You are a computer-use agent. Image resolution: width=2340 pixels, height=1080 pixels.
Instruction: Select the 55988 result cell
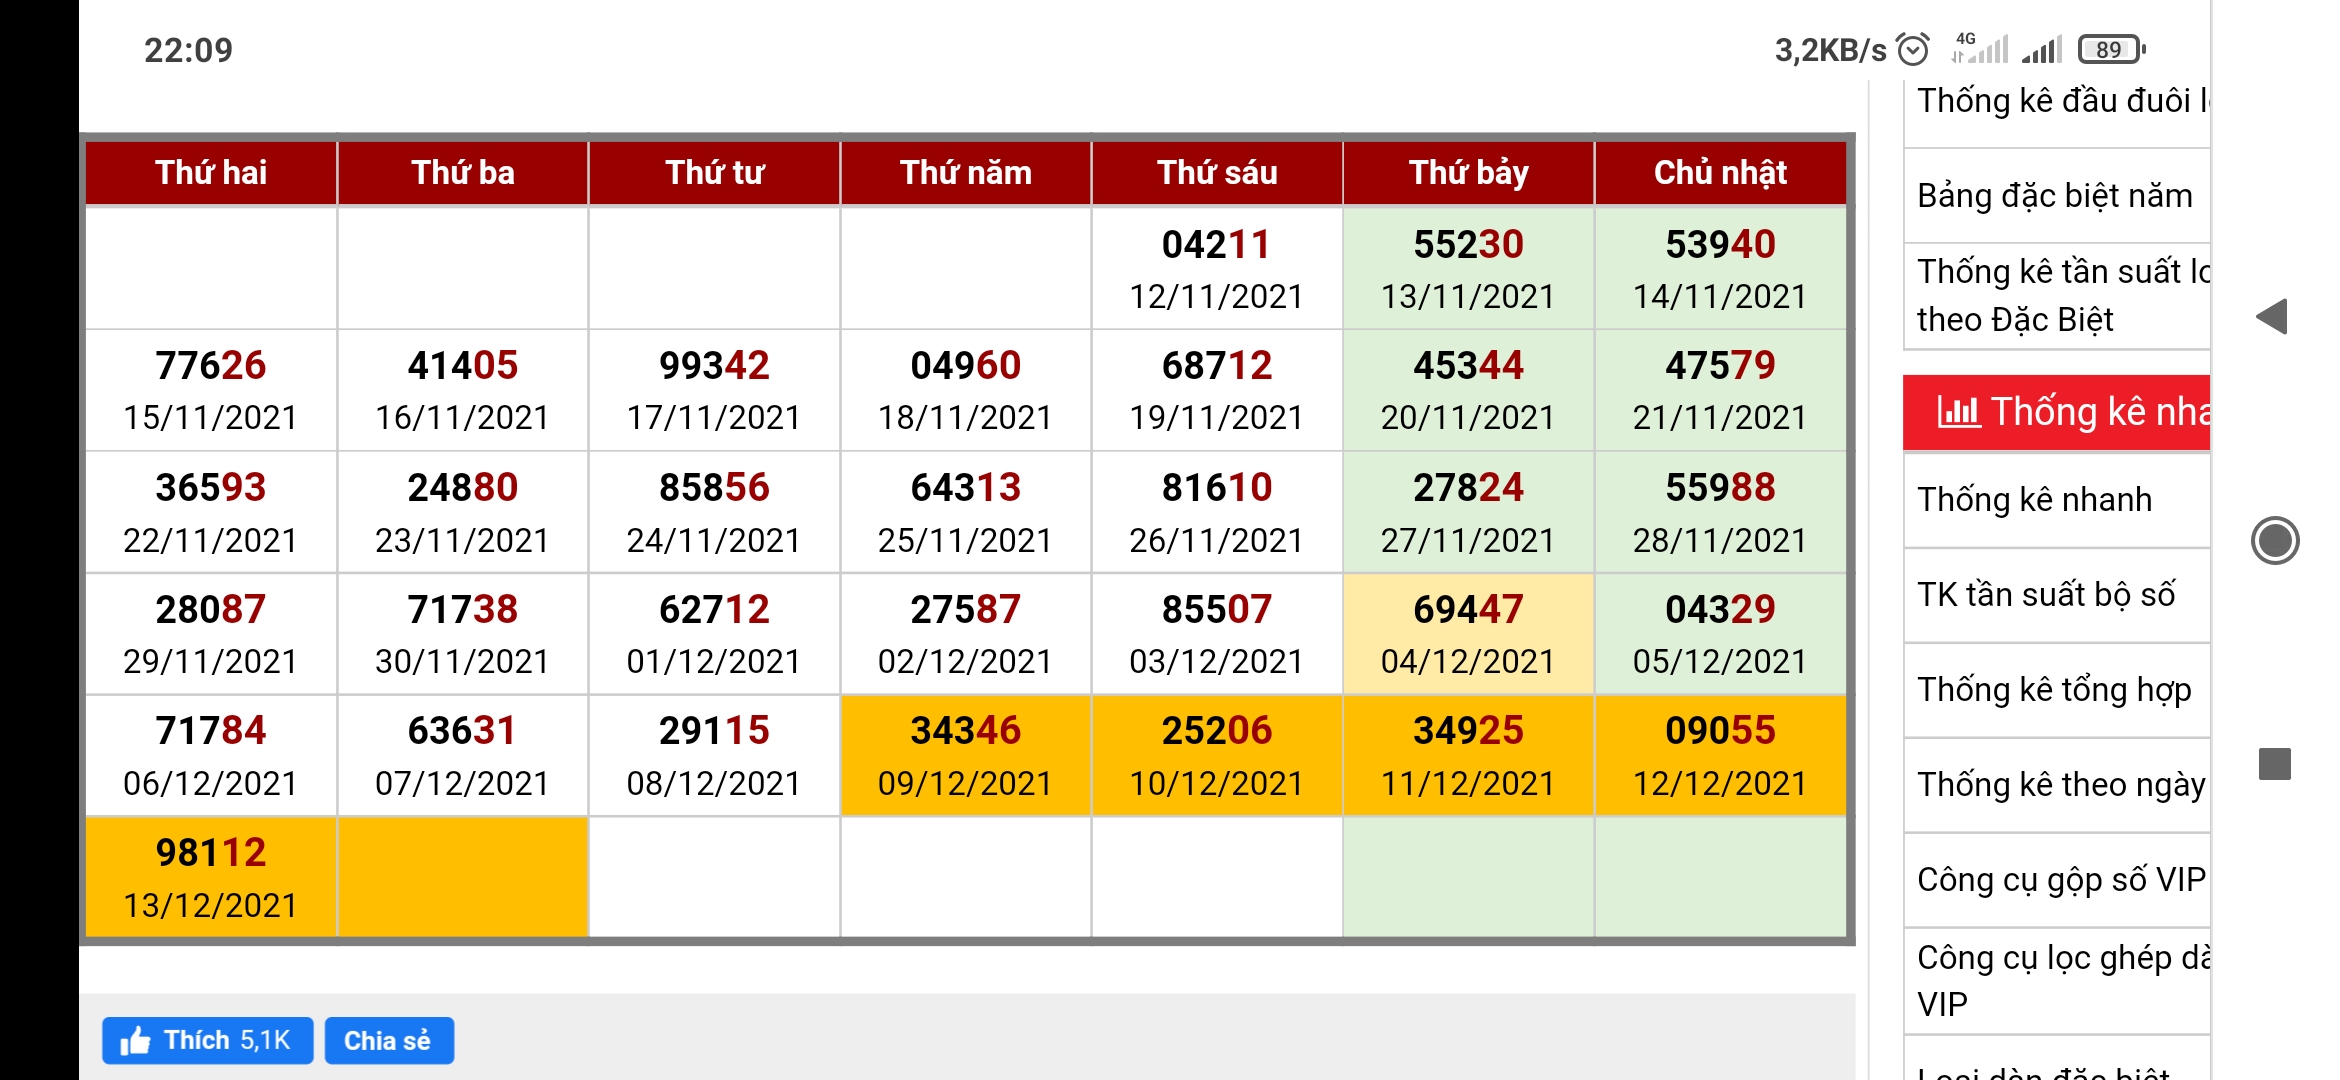1720,512
